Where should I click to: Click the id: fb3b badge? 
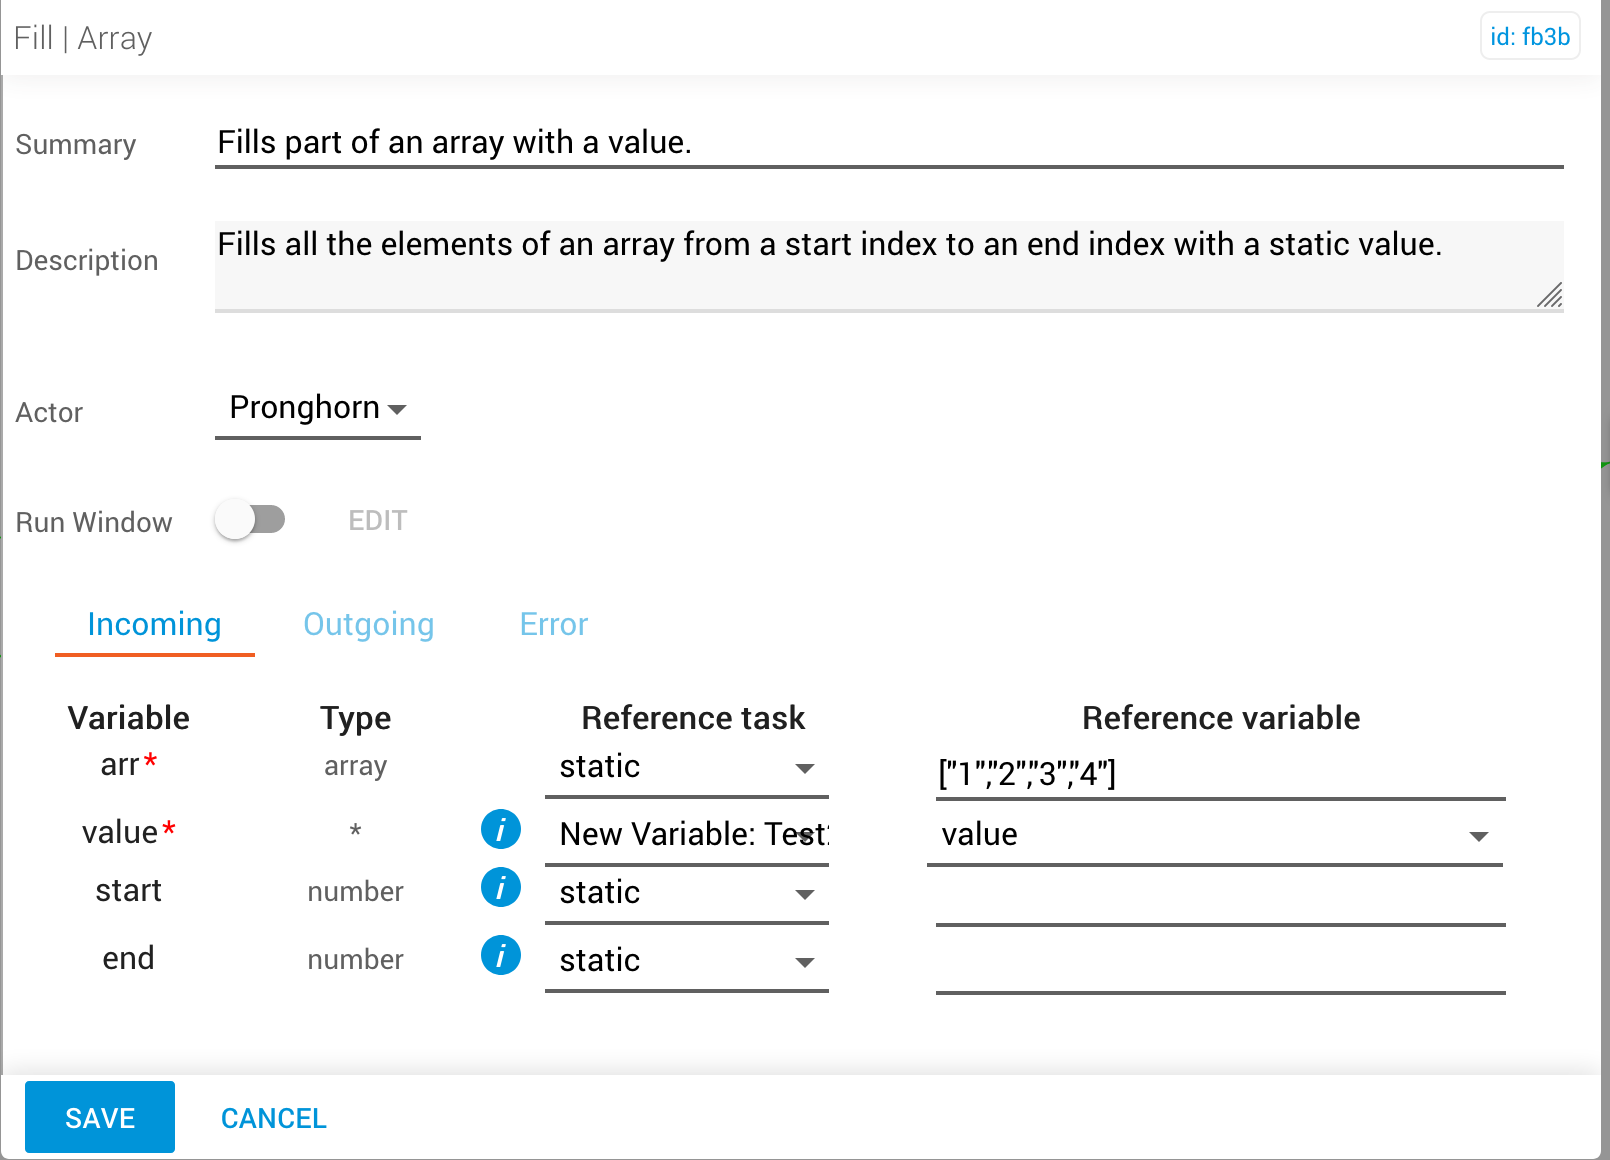point(1530,37)
